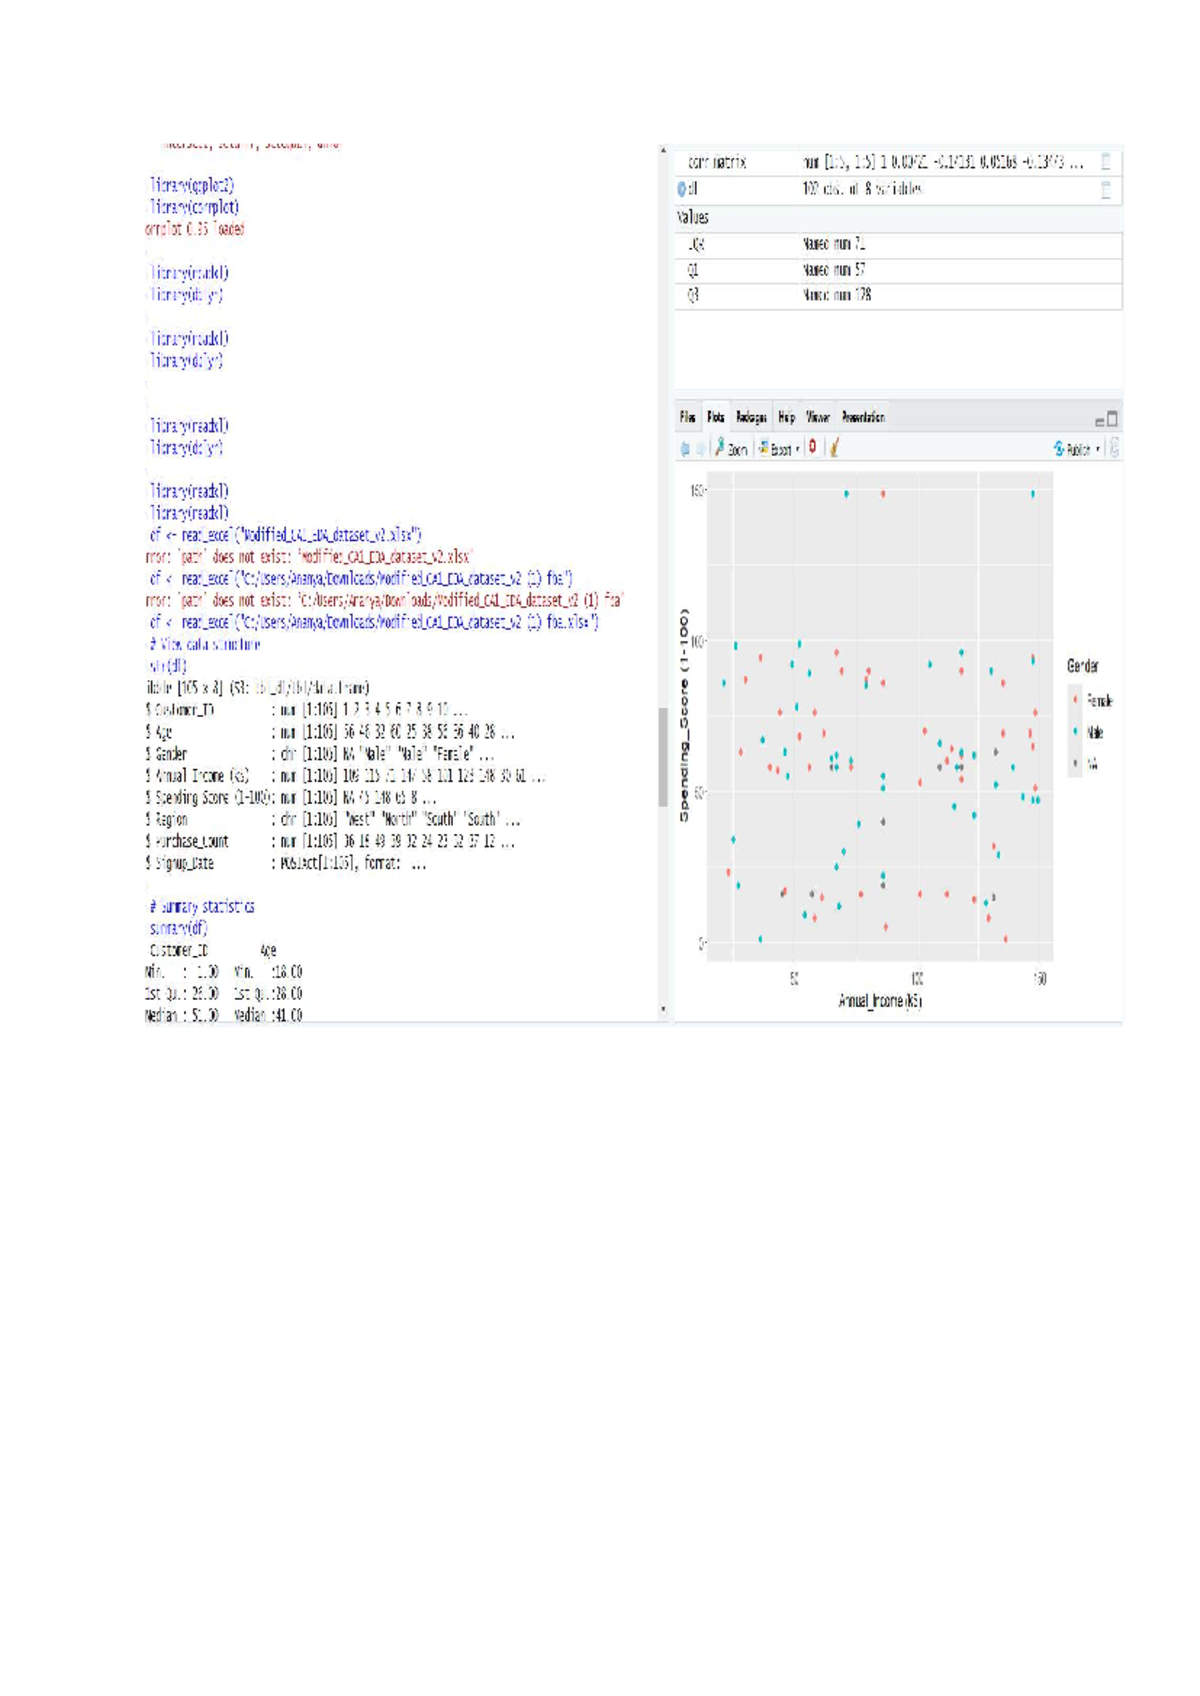Click the Gender legend title
The image size is (1200, 1696).
click(x=1083, y=666)
